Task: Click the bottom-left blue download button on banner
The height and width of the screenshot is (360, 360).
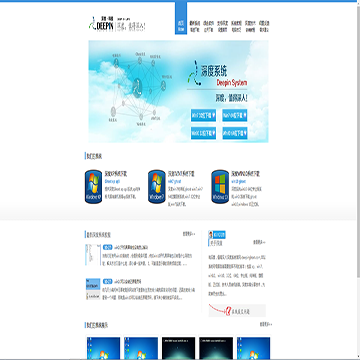Action: tap(203, 133)
